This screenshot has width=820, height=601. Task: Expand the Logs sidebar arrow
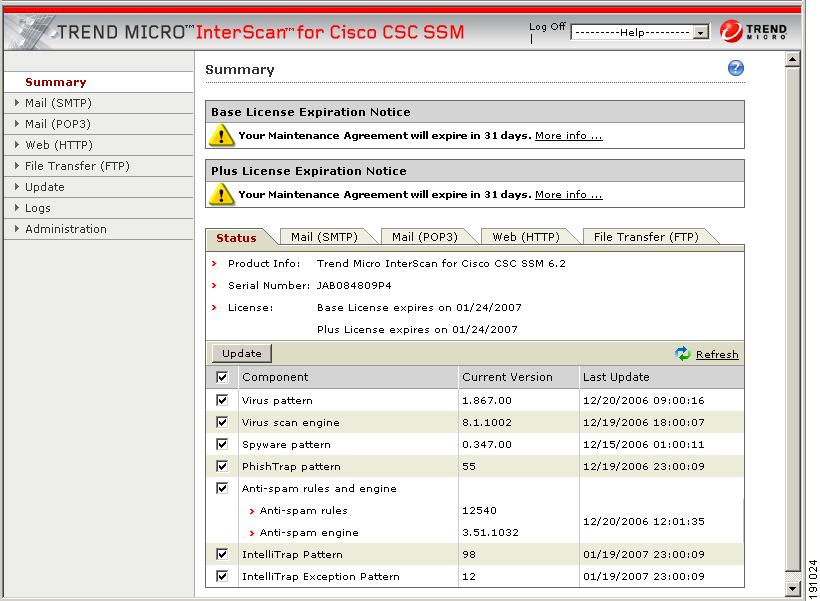17,208
